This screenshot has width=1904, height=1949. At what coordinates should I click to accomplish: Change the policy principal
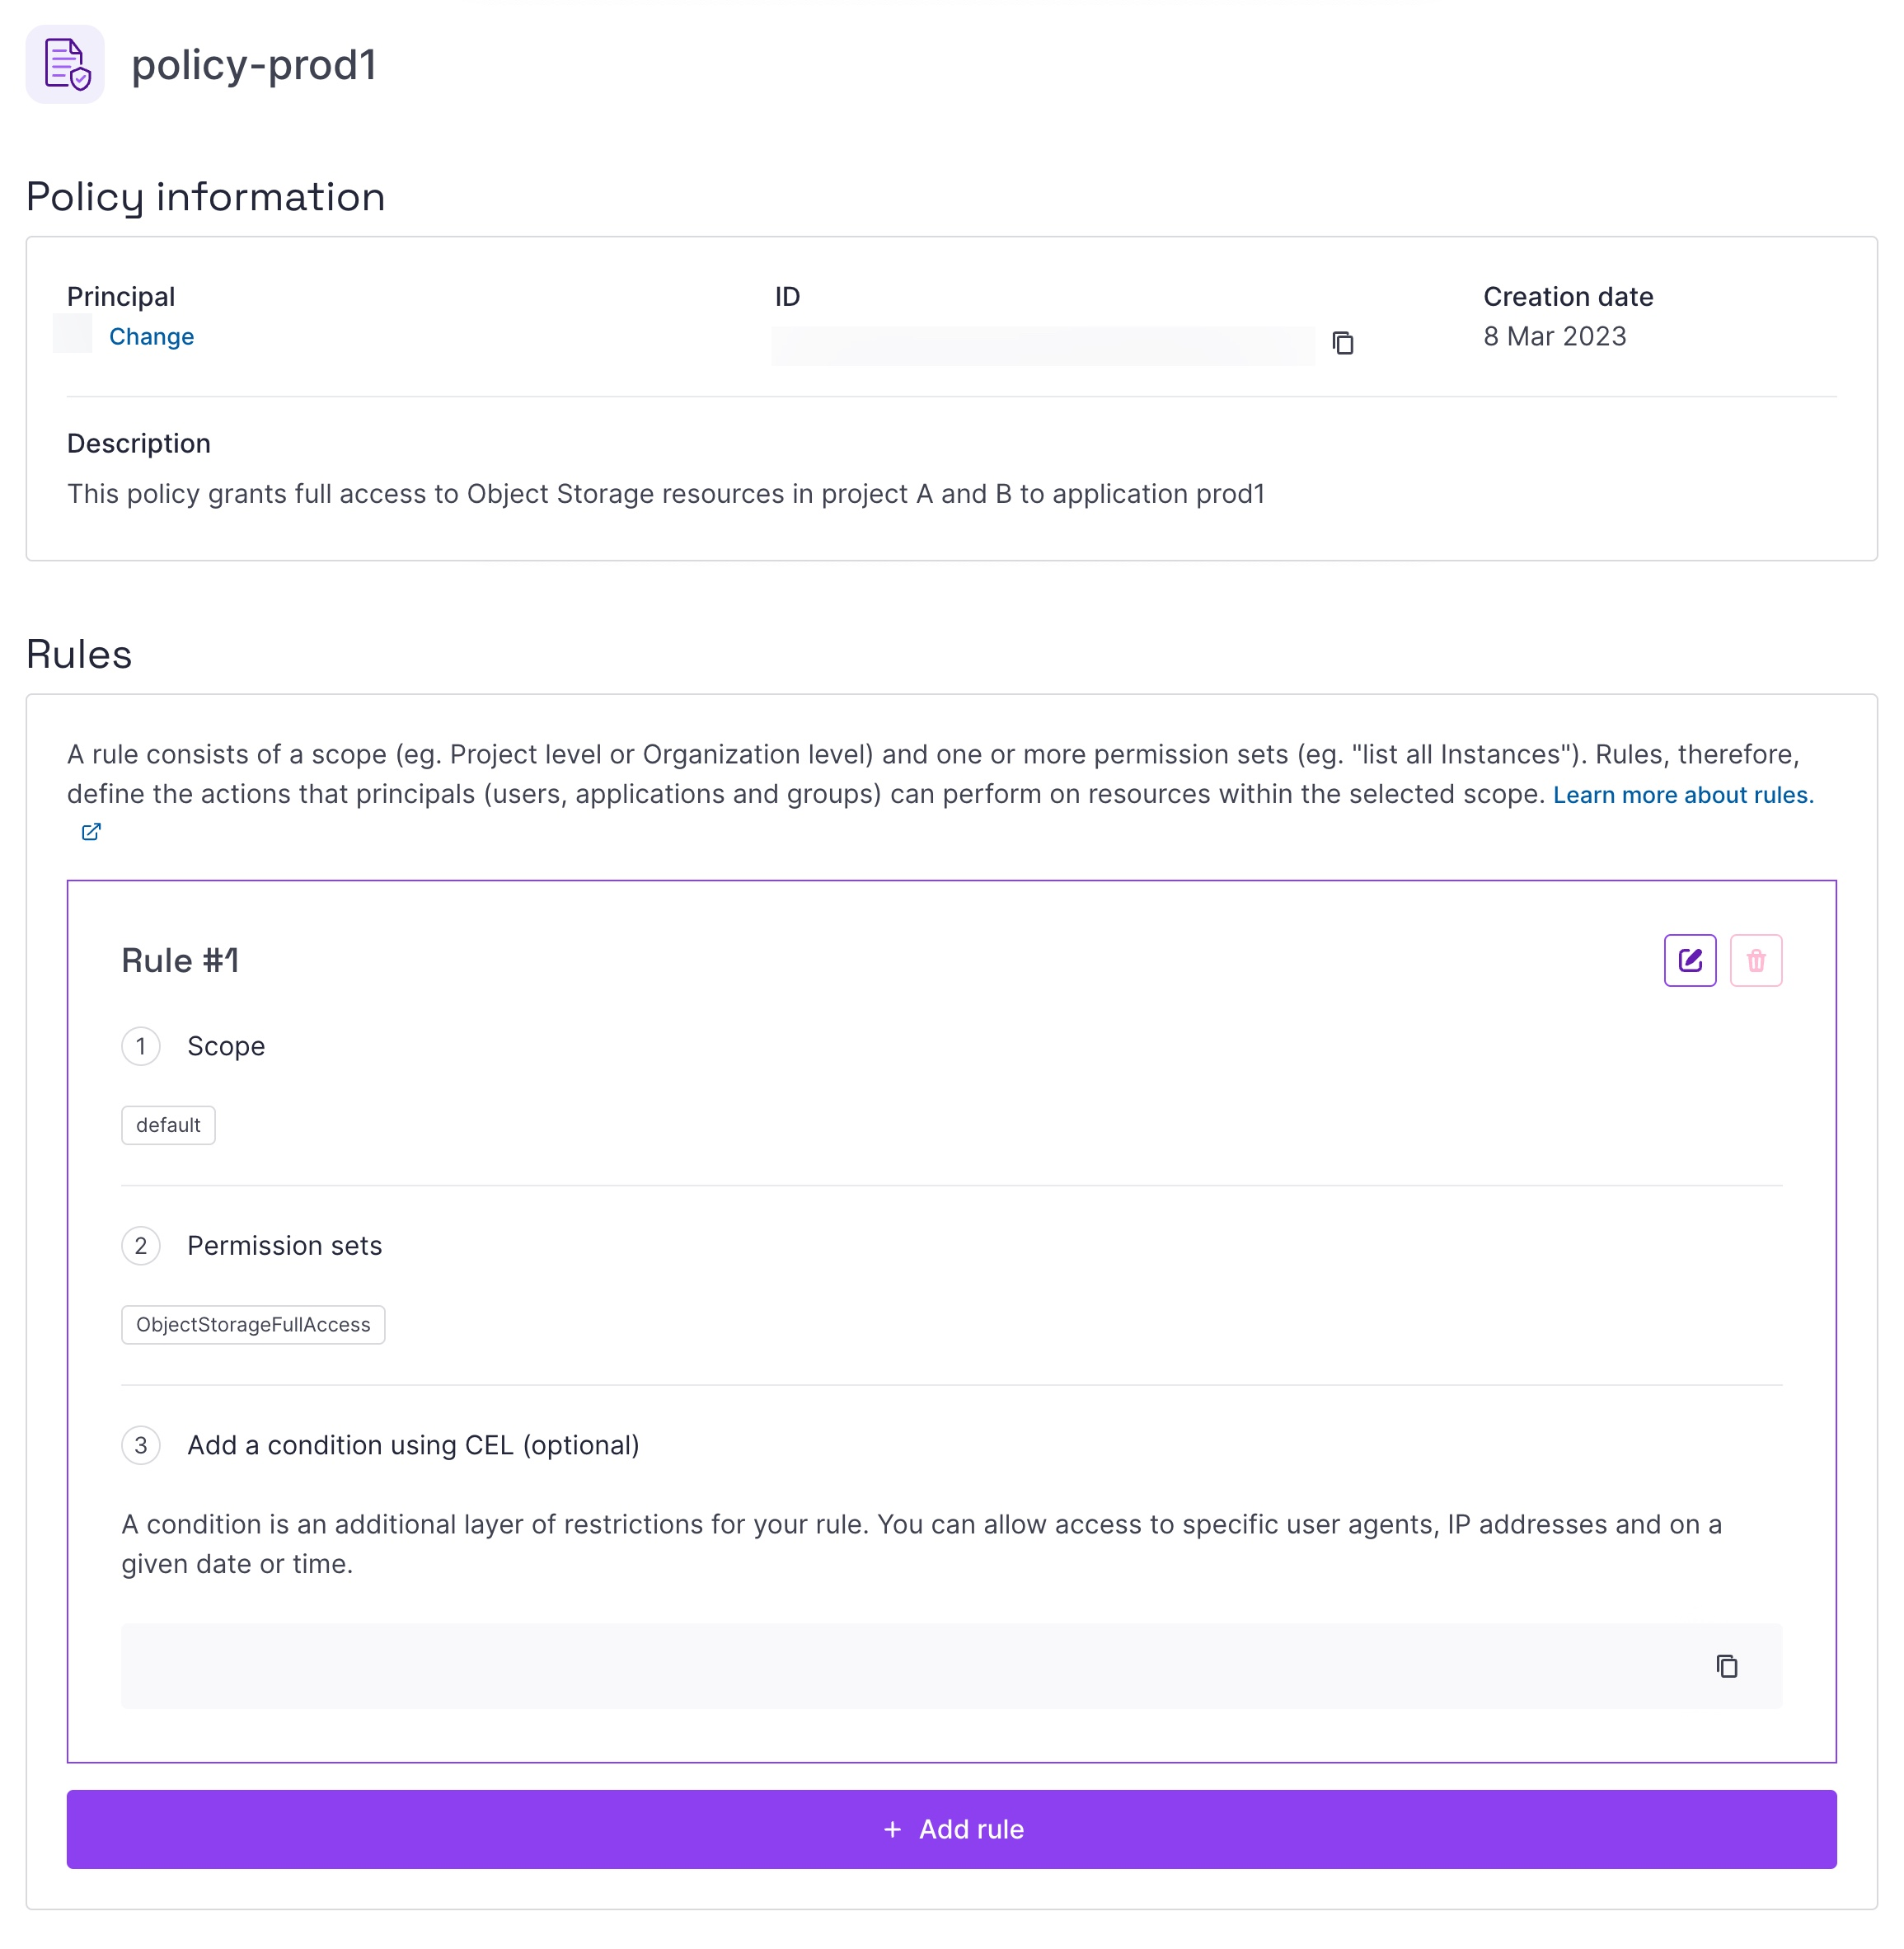click(151, 337)
